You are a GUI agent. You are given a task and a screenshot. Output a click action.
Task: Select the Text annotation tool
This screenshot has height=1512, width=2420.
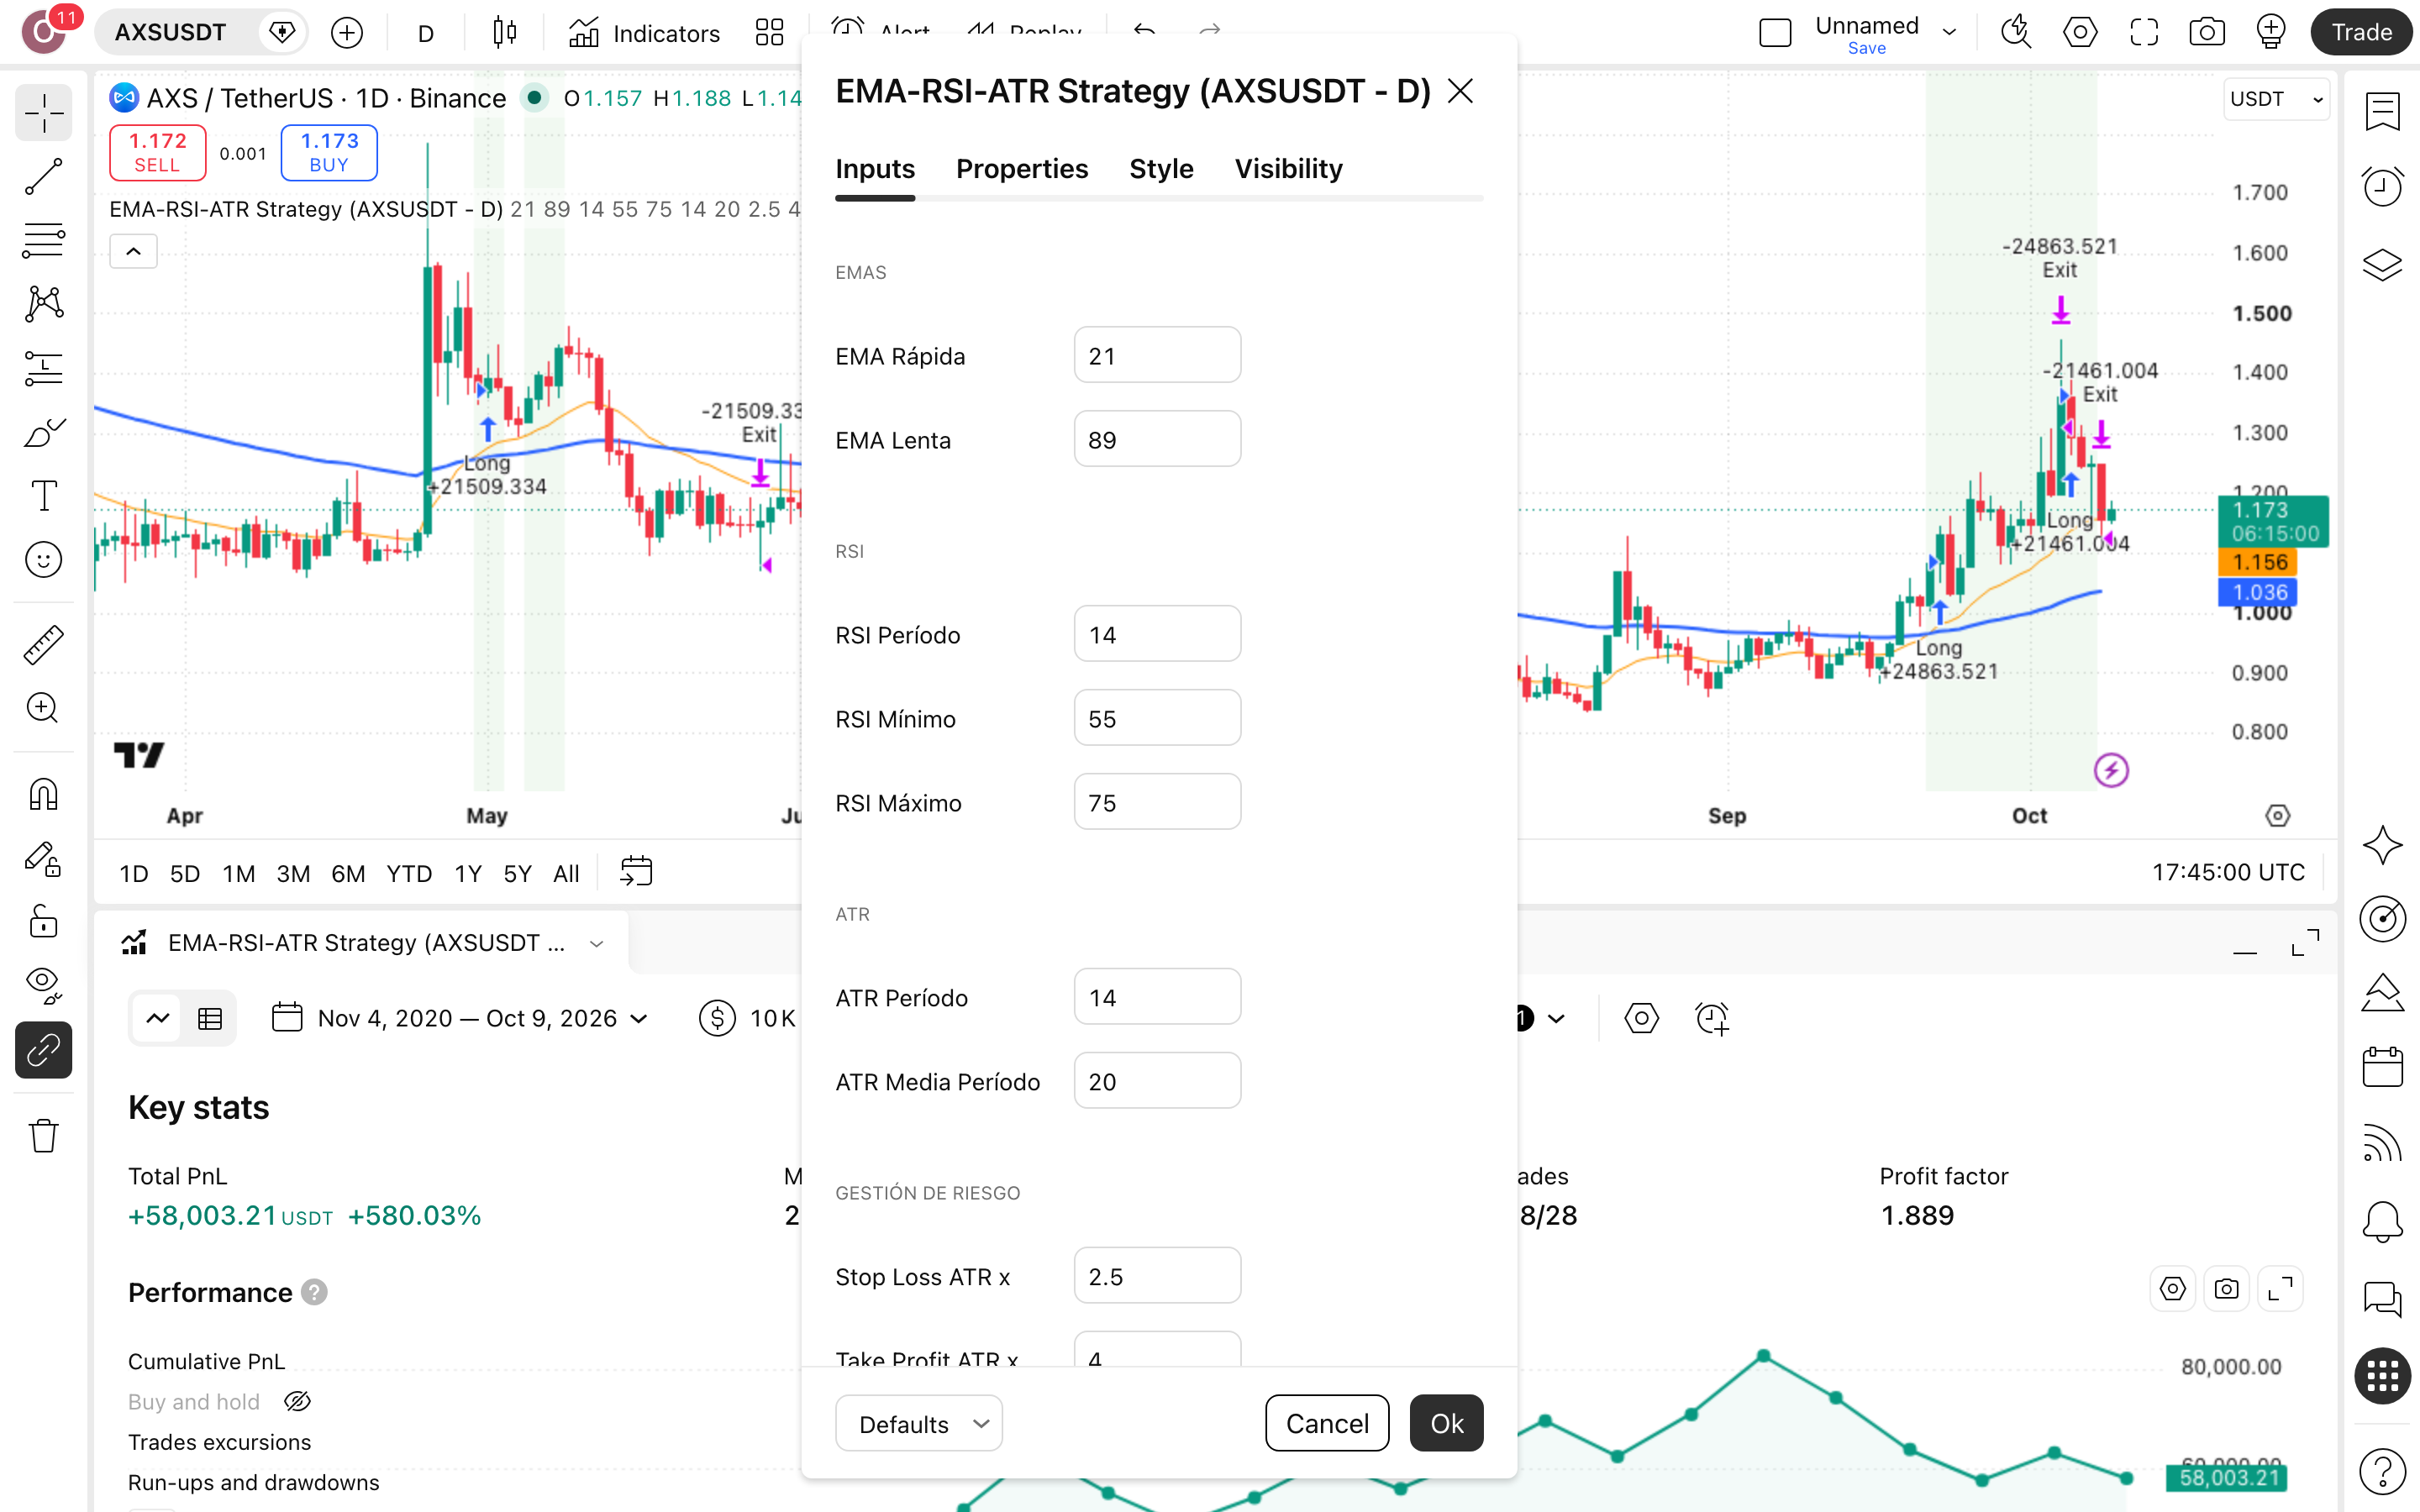43,496
